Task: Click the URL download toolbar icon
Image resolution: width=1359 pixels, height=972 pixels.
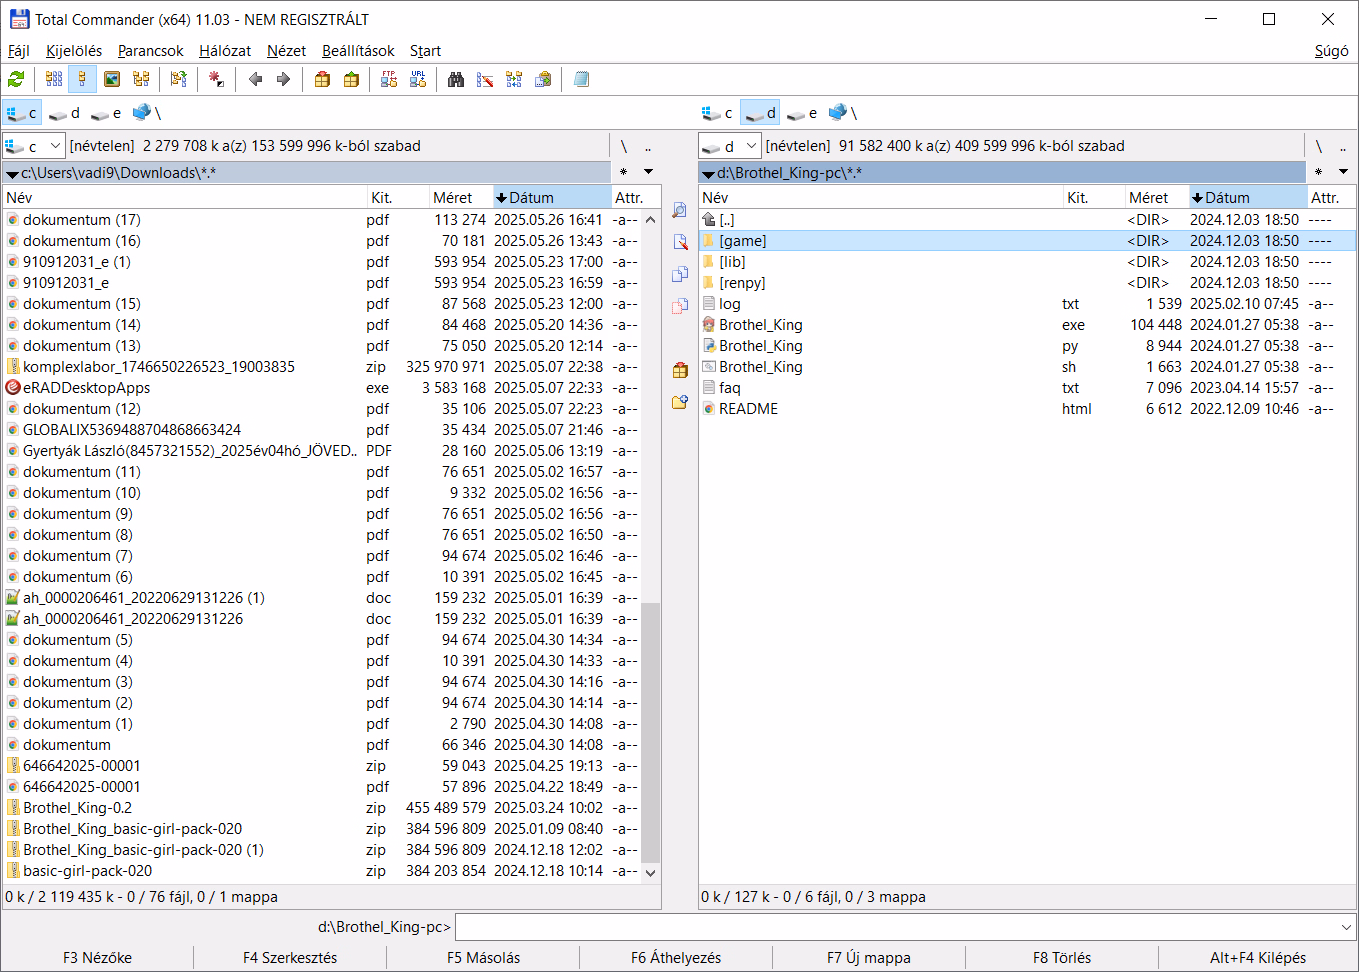Action: pyautogui.click(x=418, y=79)
